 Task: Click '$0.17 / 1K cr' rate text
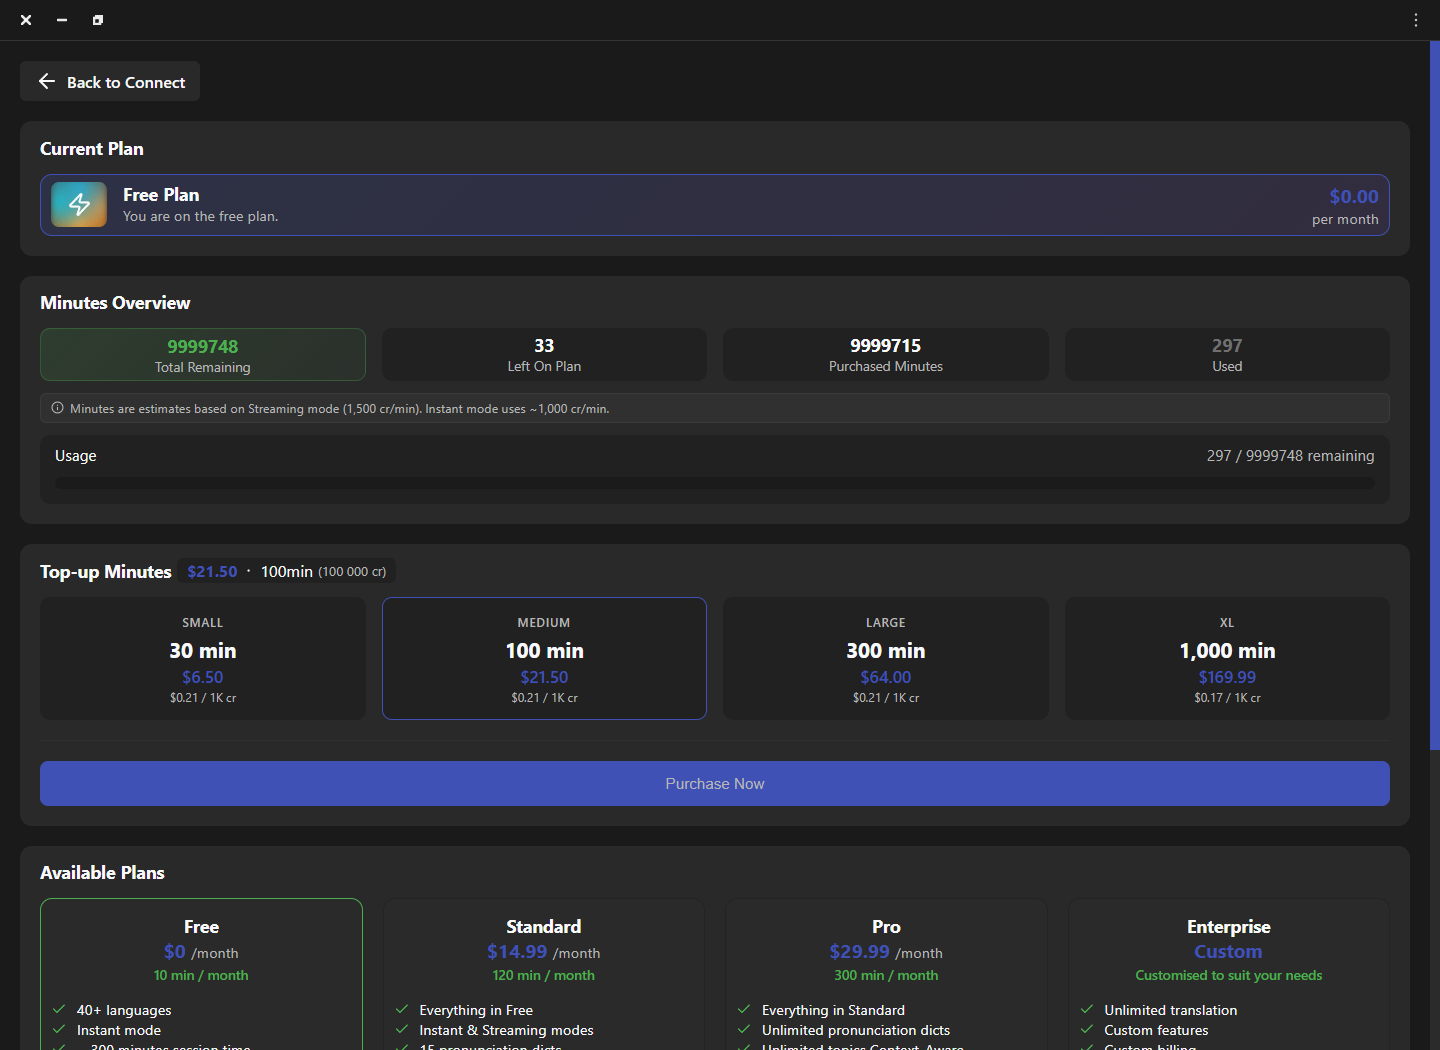point(1227,698)
